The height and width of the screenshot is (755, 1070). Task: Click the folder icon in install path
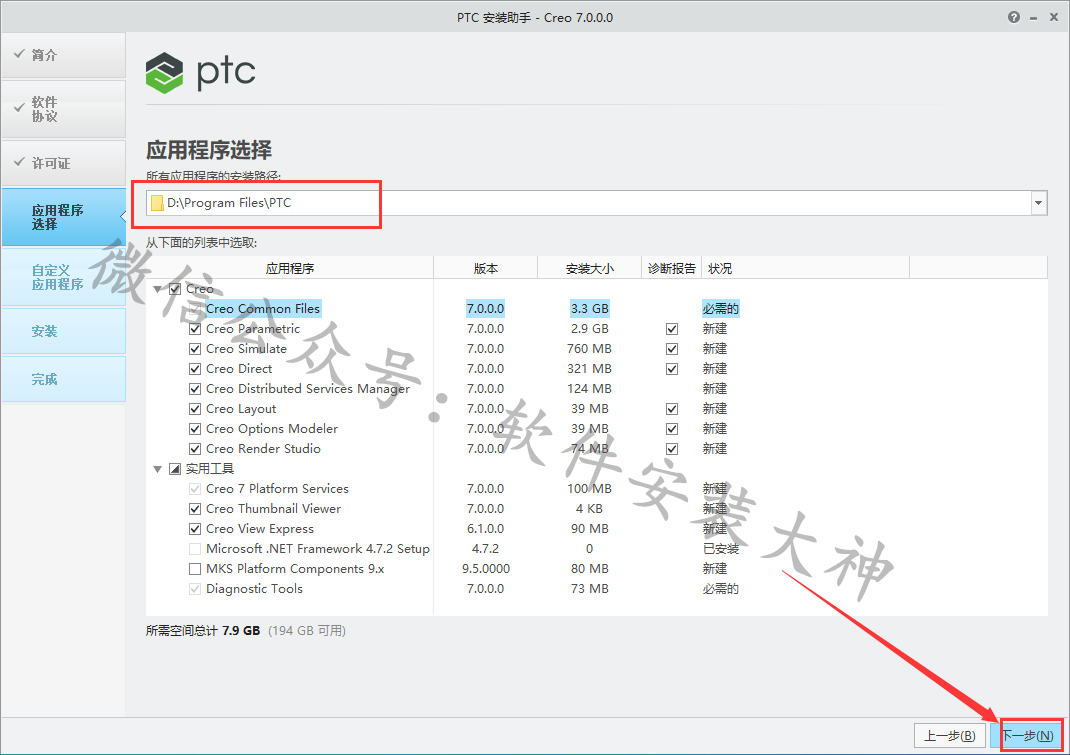157,203
